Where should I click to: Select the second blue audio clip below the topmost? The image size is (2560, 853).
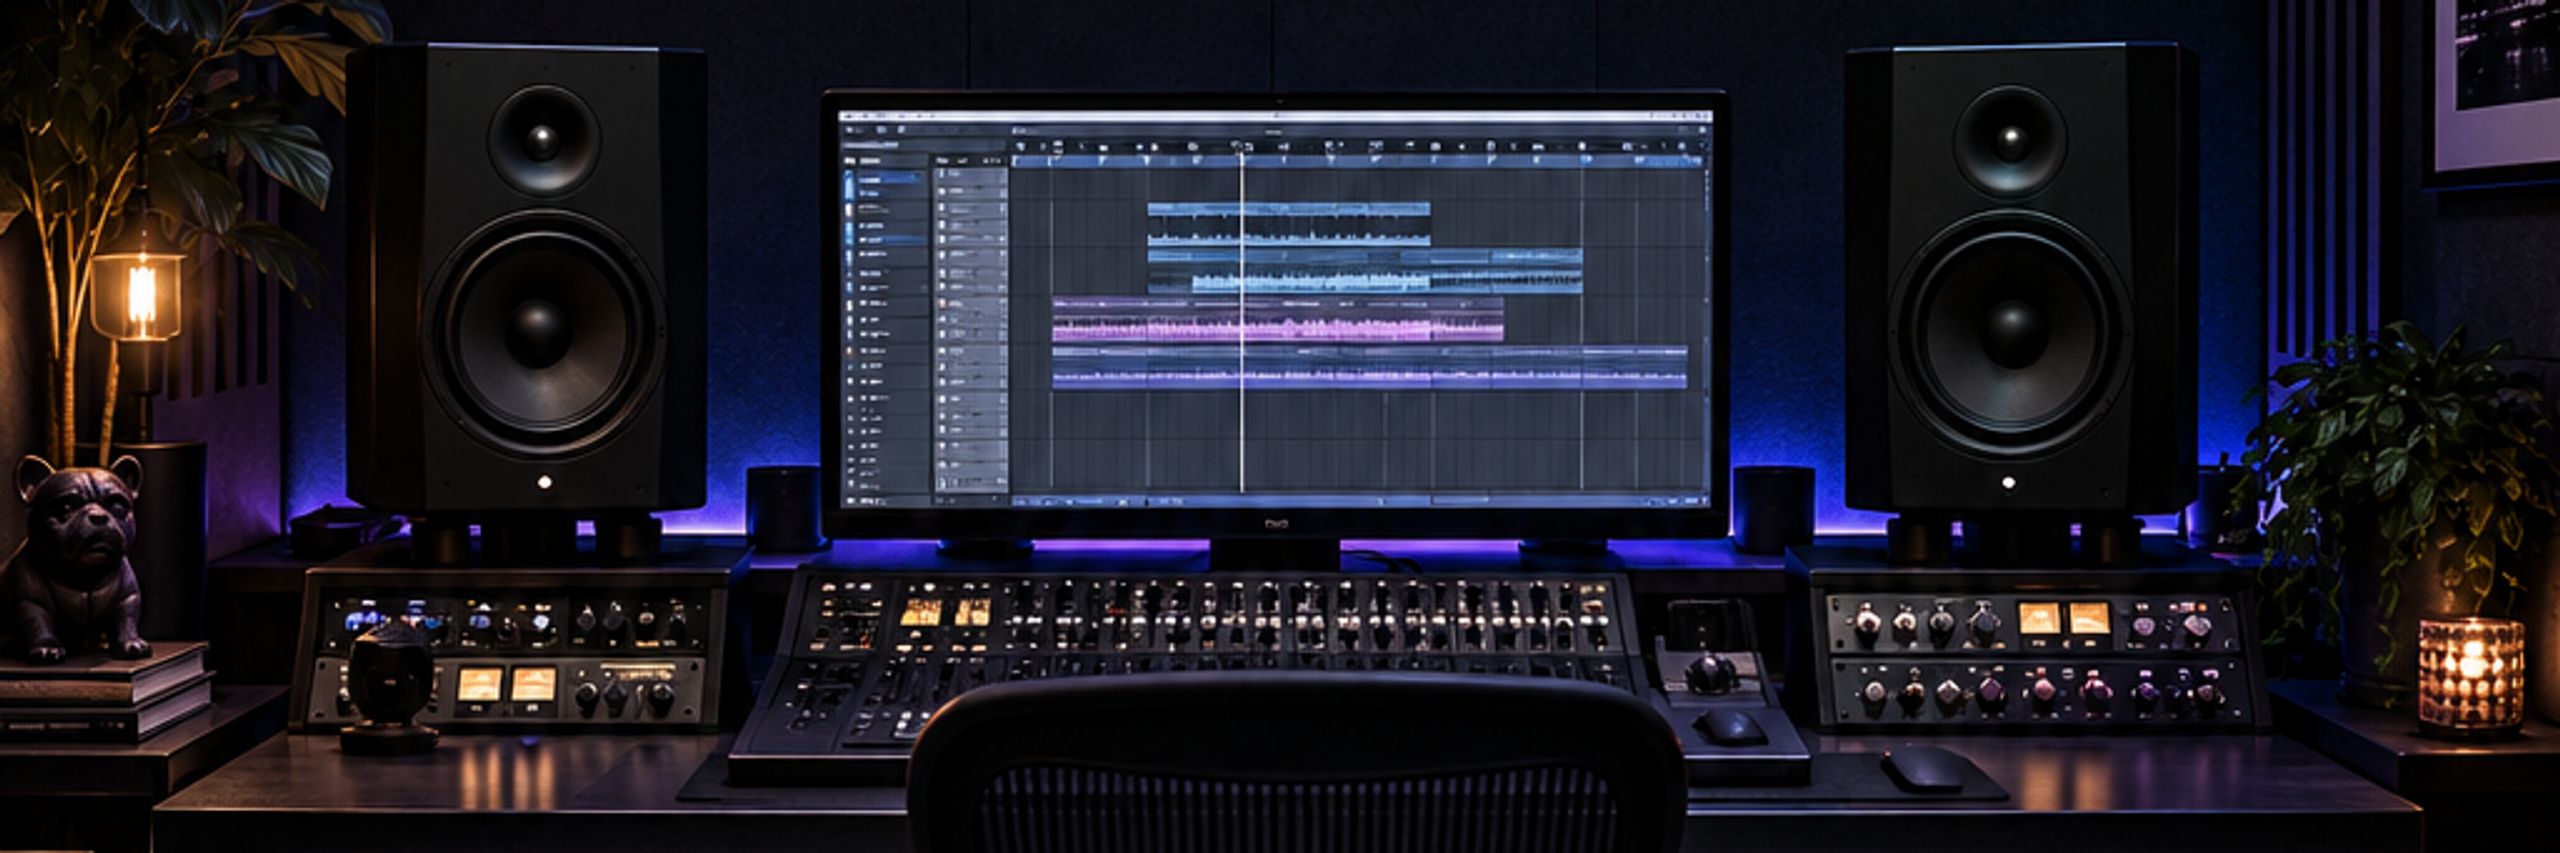1364,271
